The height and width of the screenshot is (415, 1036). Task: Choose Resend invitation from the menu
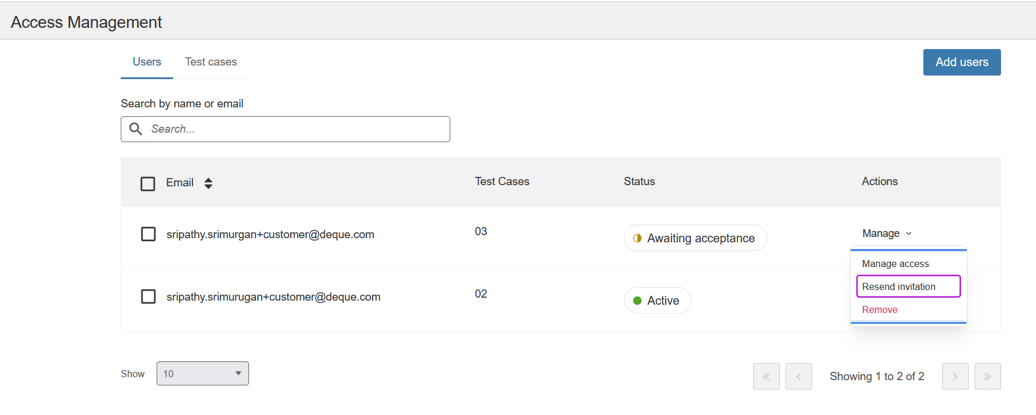(908, 287)
